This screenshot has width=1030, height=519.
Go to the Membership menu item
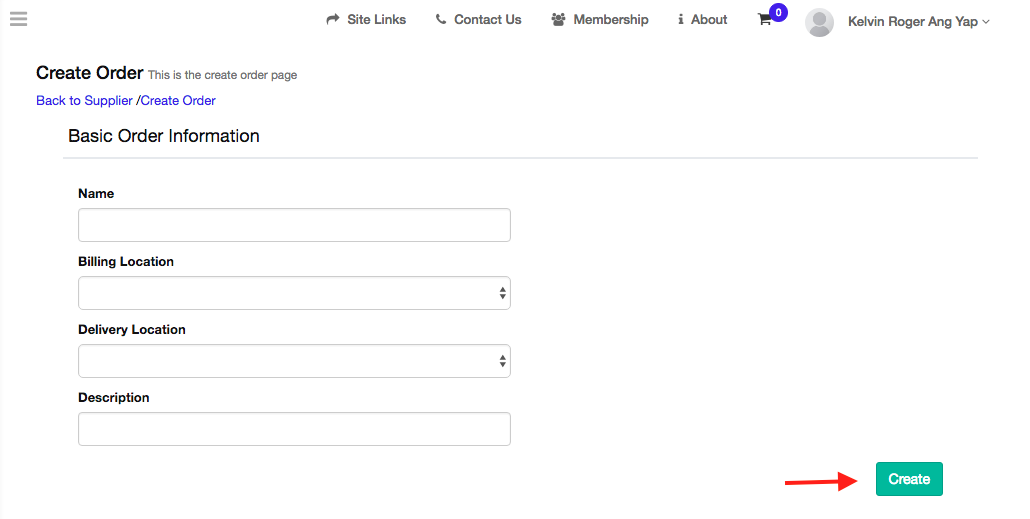coord(610,20)
